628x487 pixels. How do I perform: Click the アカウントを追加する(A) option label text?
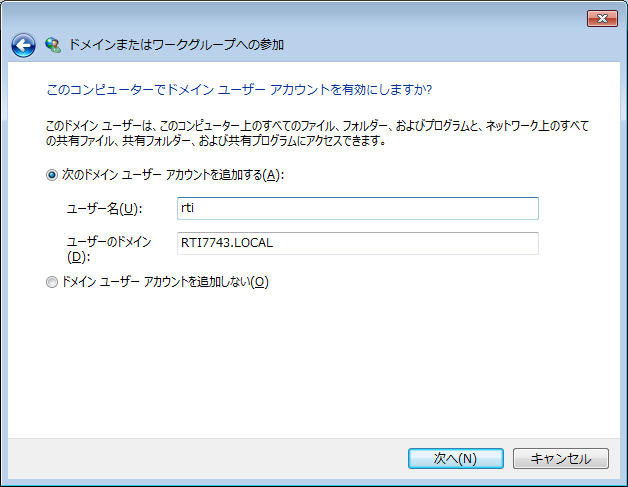pyautogui.click(x=173, y=175)
